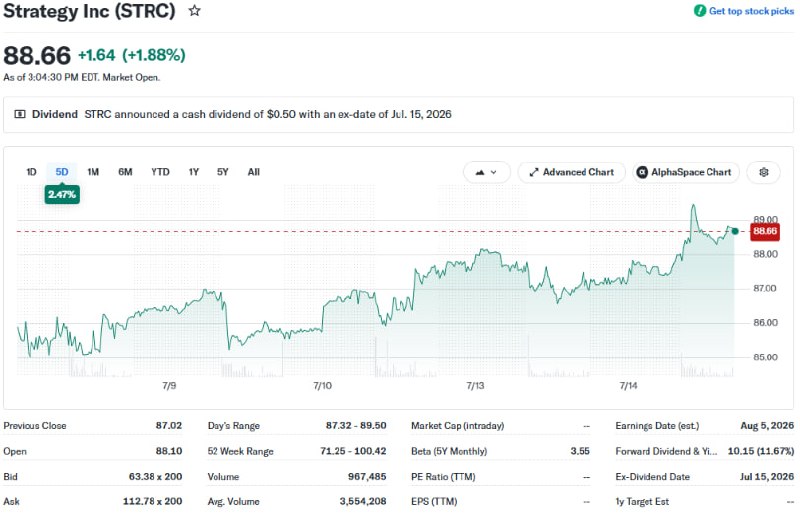Click the Bid value 63.38 x 200
The width and height of the screenshot is (800, 519).
point(155,477)
